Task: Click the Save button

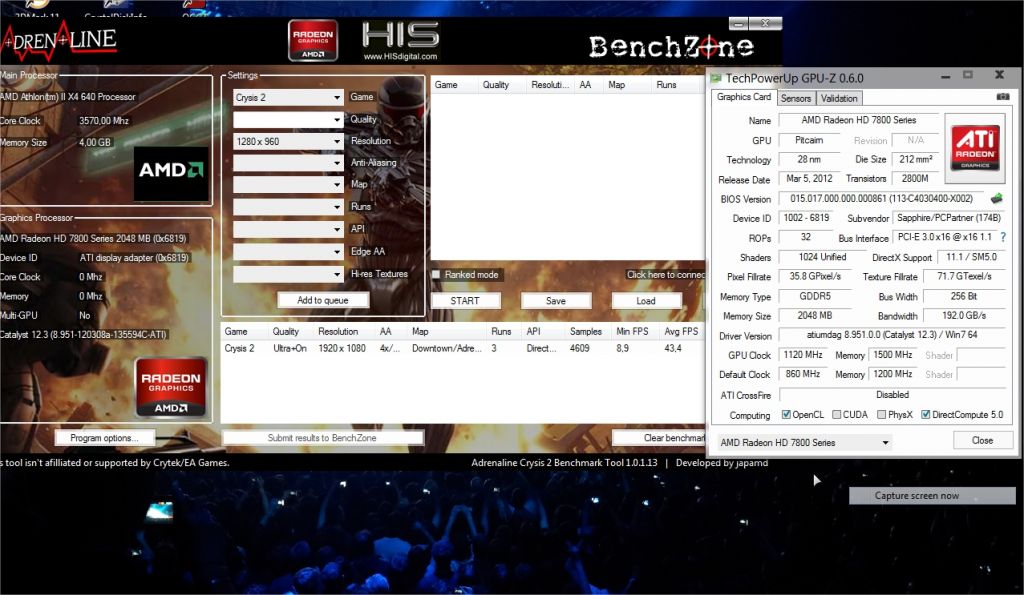Action: pos(556,300)
